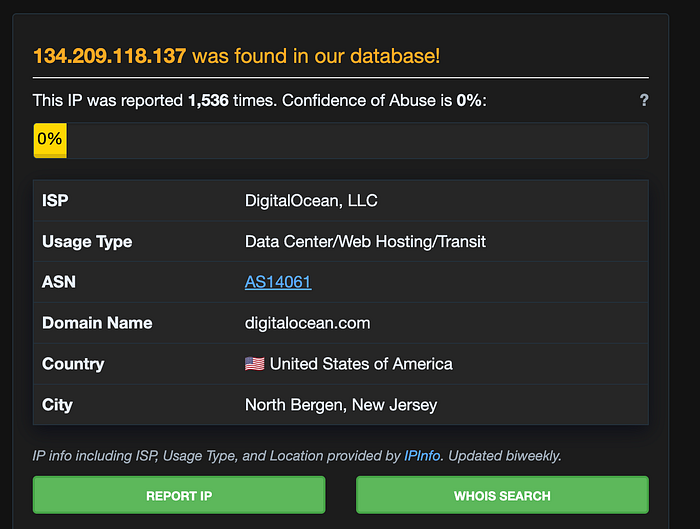
Task: Click the North Bergen, New Jersey city value
Action: pos(341,405)
